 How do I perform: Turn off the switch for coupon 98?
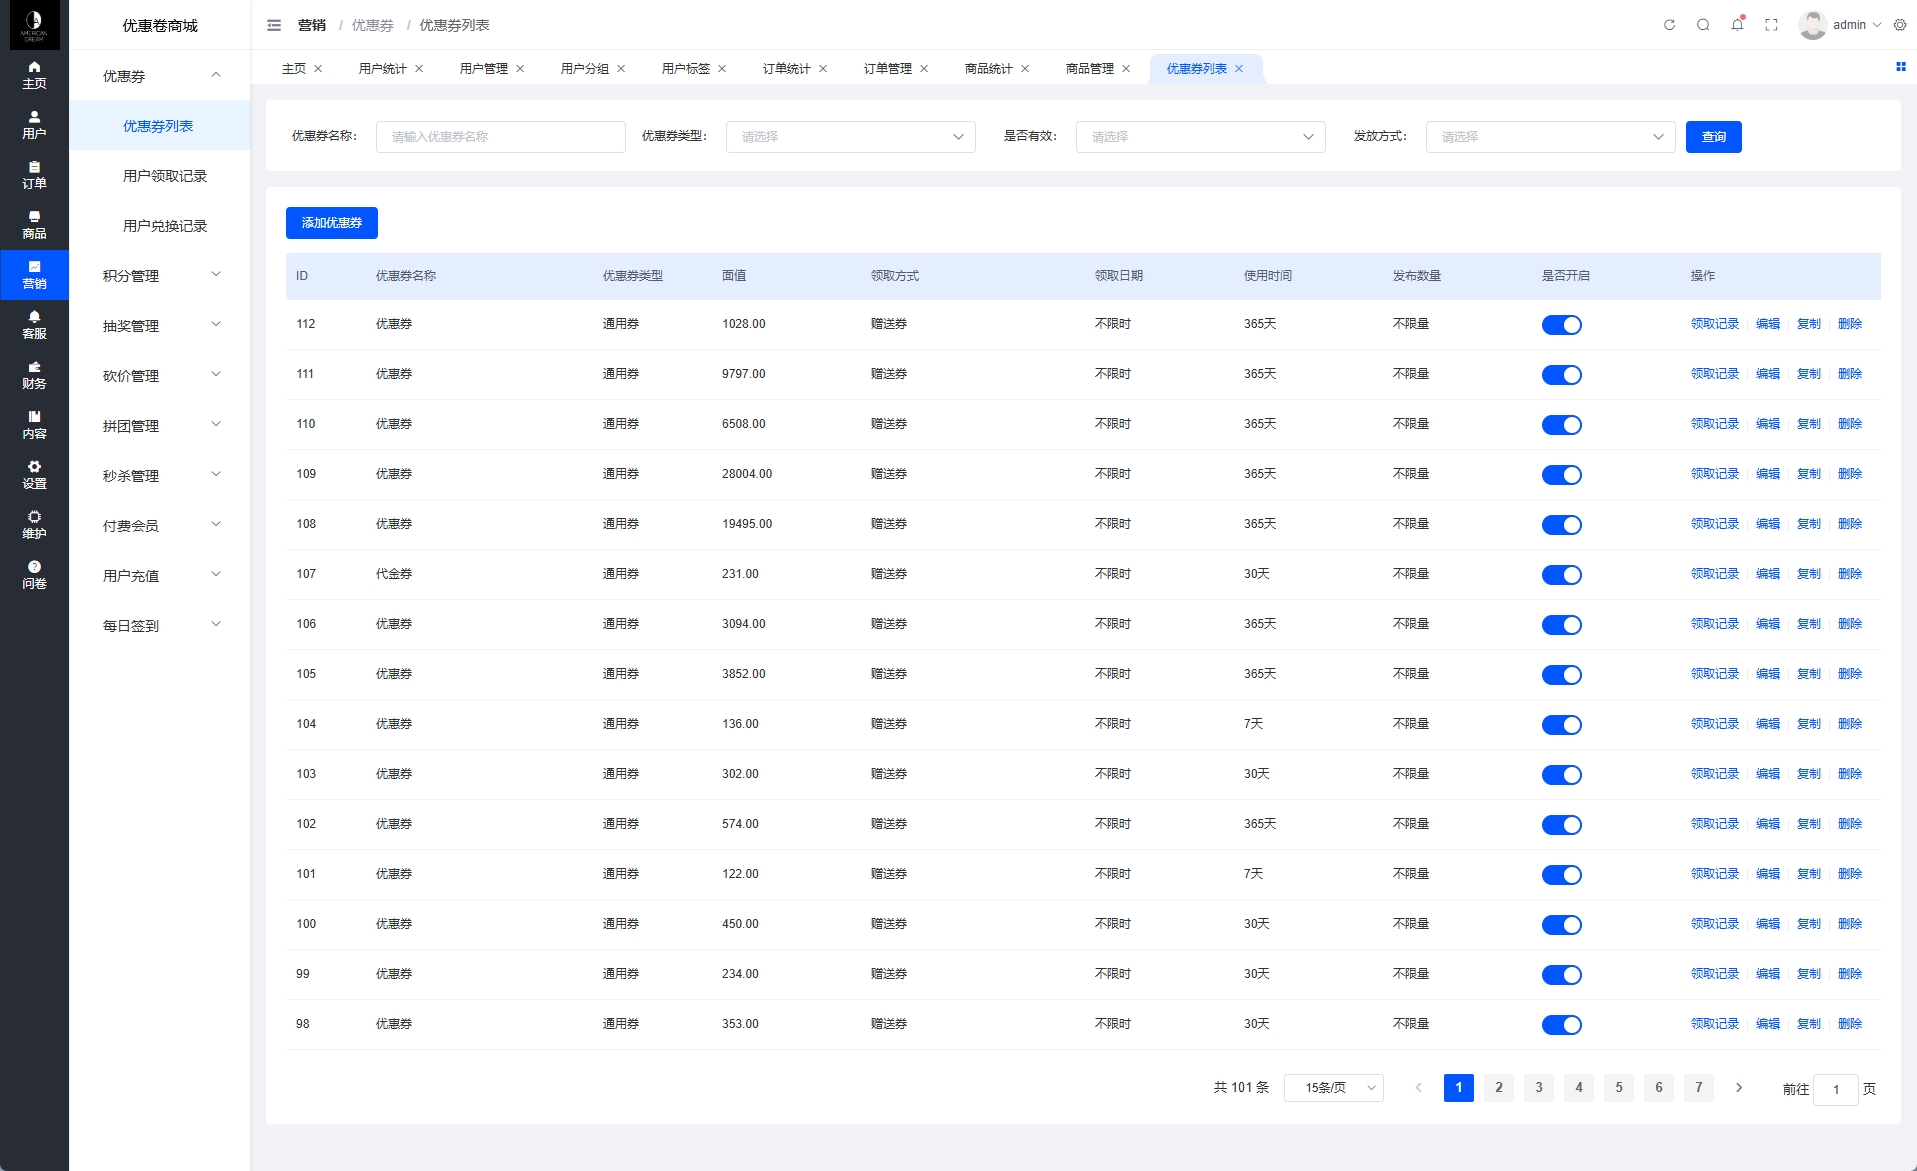pos(1561,1025)
